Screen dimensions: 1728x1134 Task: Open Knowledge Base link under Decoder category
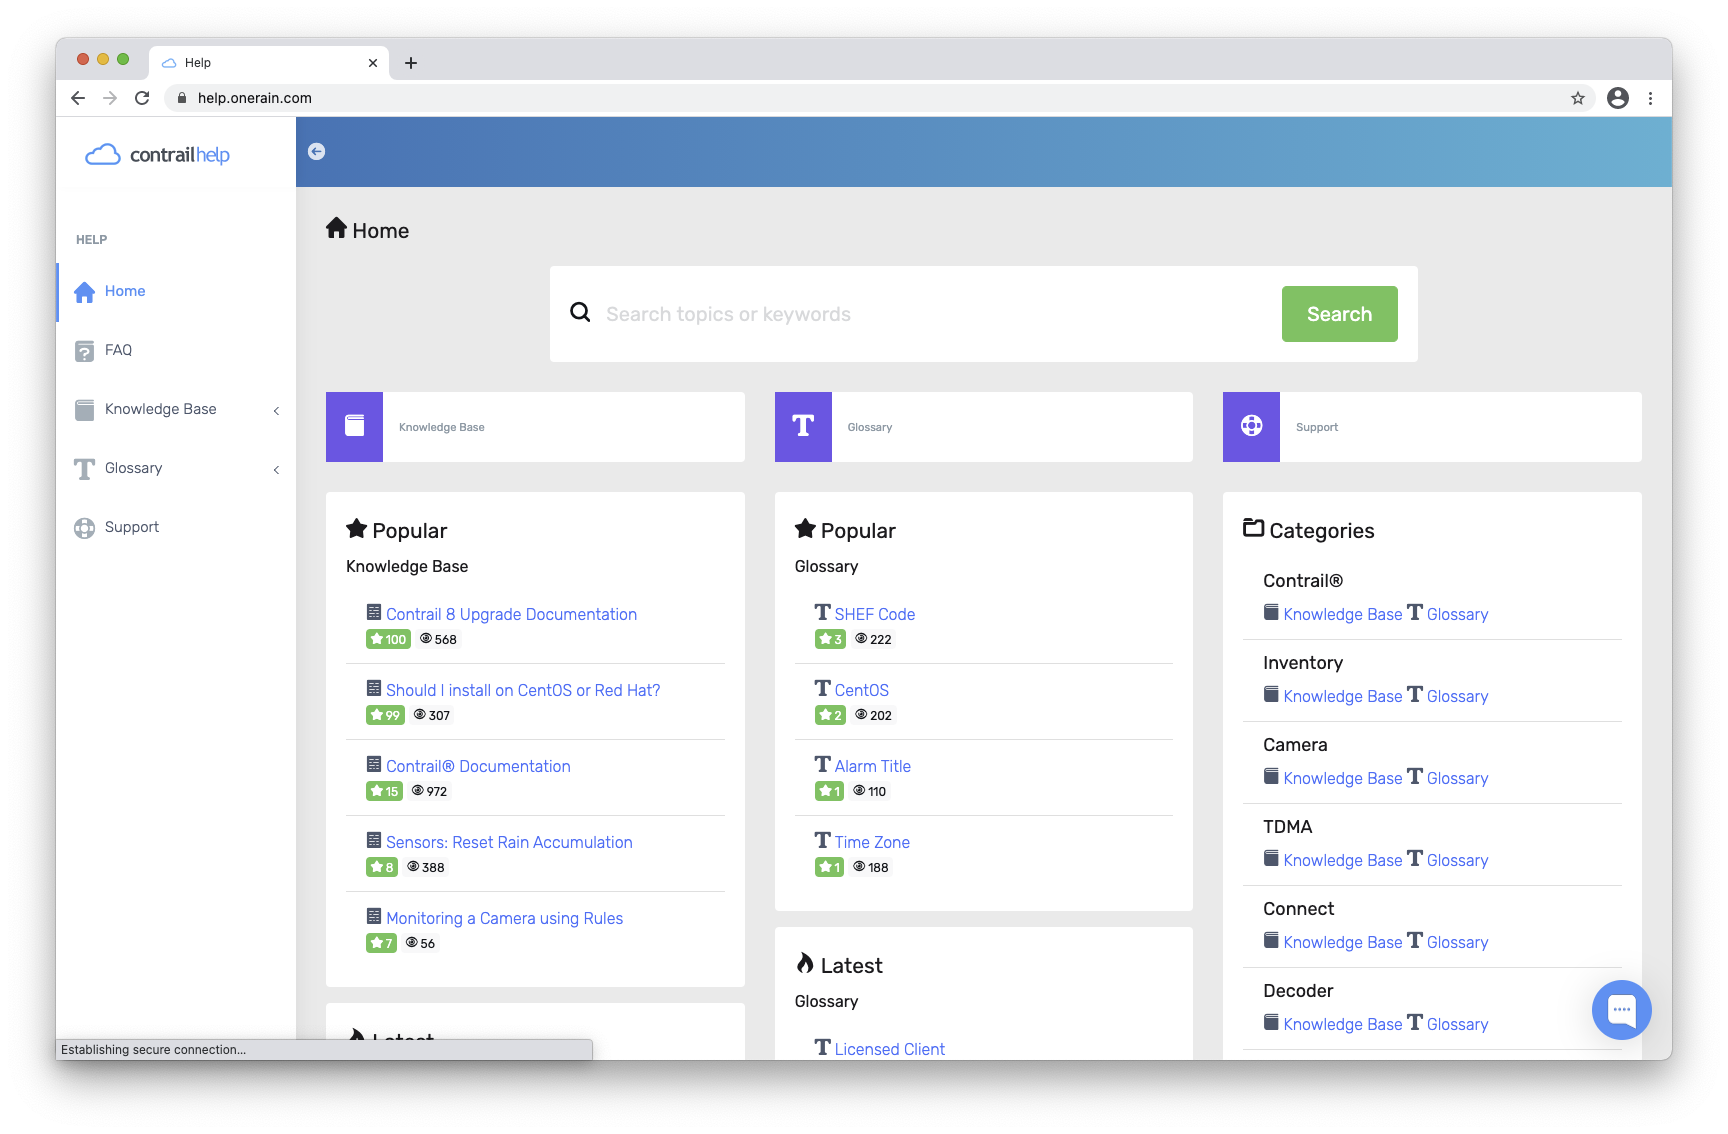point(1342,1024)
